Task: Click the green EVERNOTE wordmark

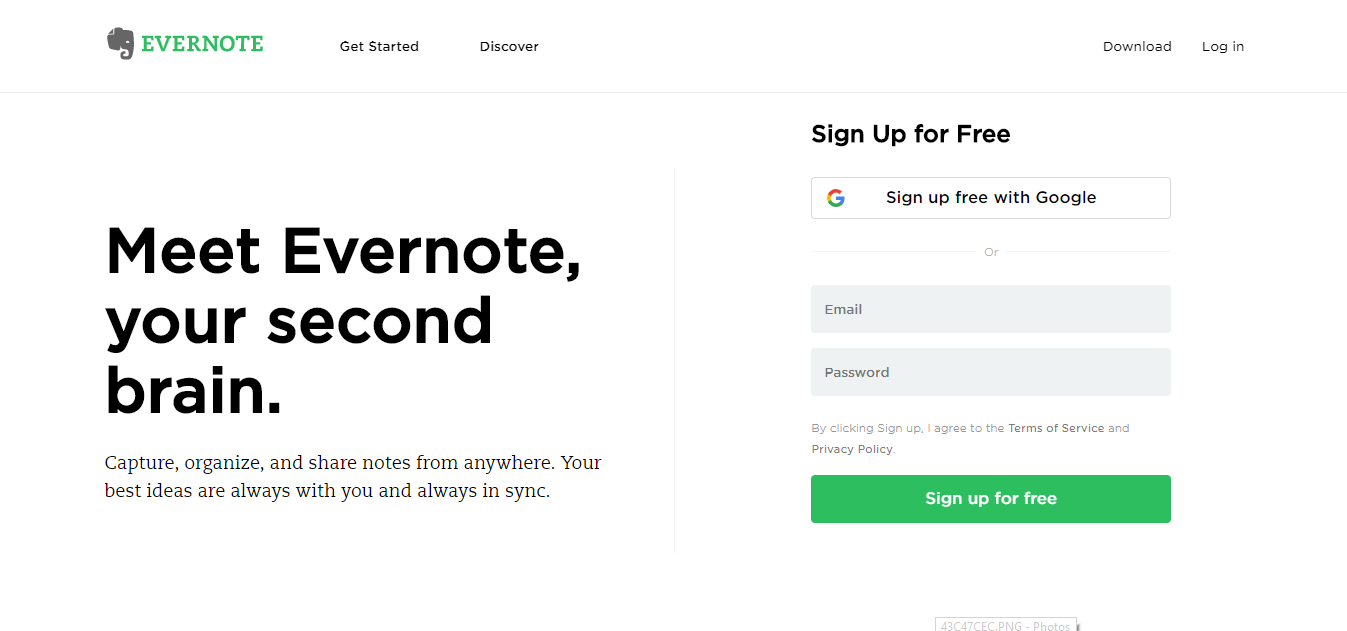Action: [x=202, y=44]
